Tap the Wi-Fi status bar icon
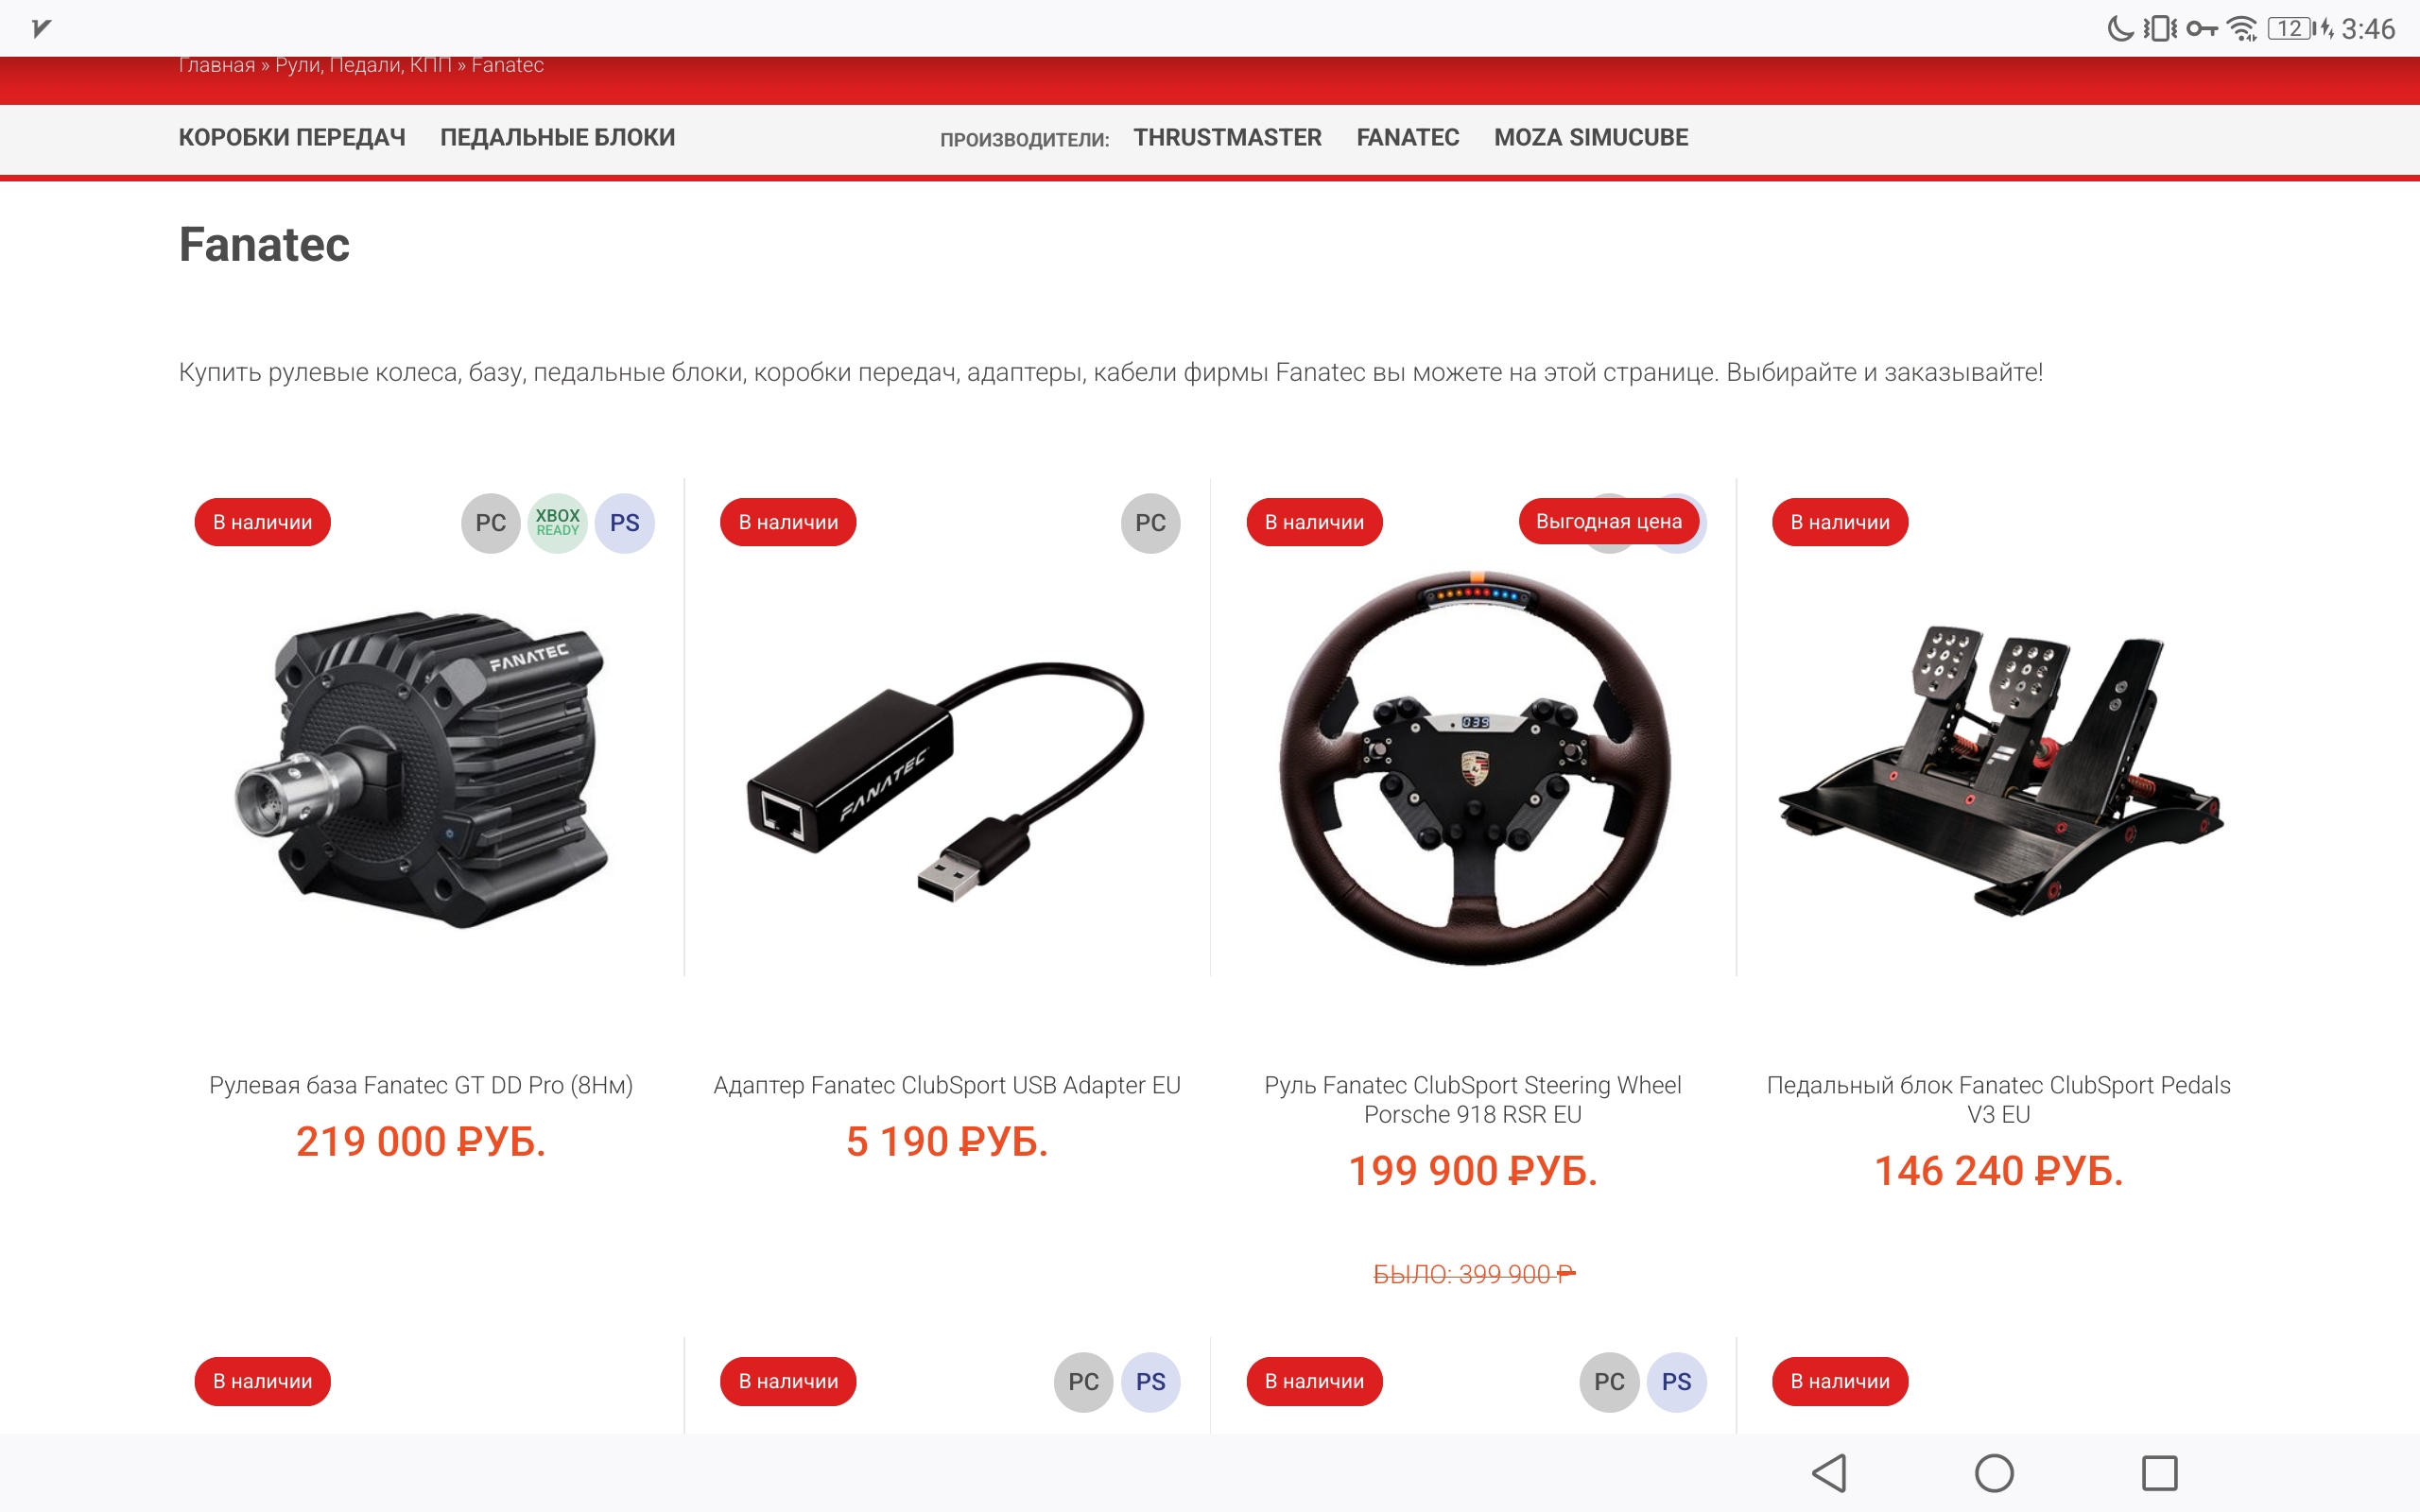The height and width of the screenshot is (1512, 2420). pos(2243,29)
